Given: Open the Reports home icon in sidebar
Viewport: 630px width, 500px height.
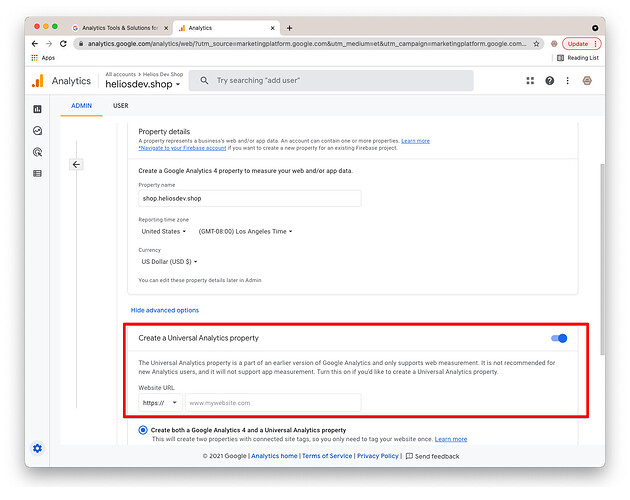Looking at the screenshot, I should coord(37,109).
